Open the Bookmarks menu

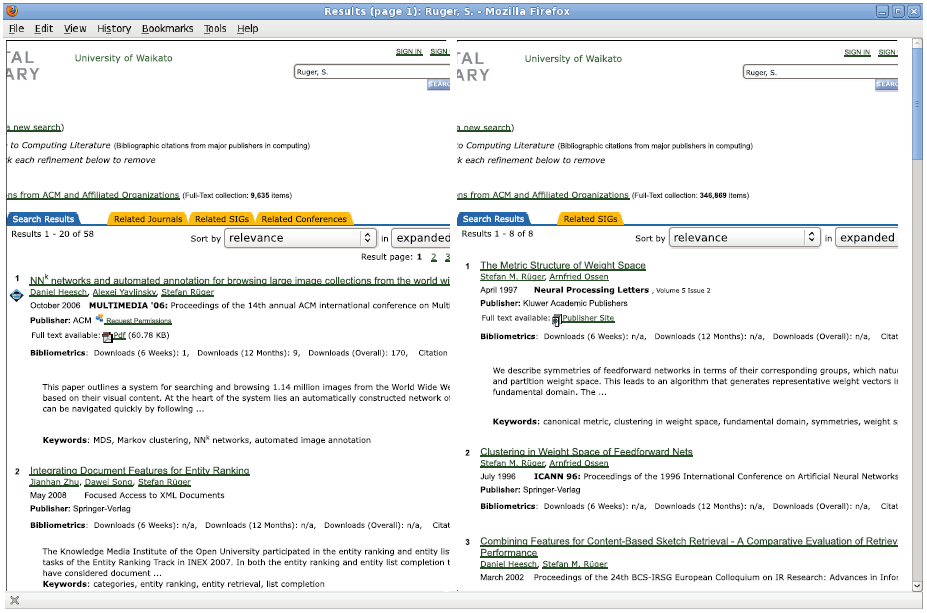[x=167, y=28]
